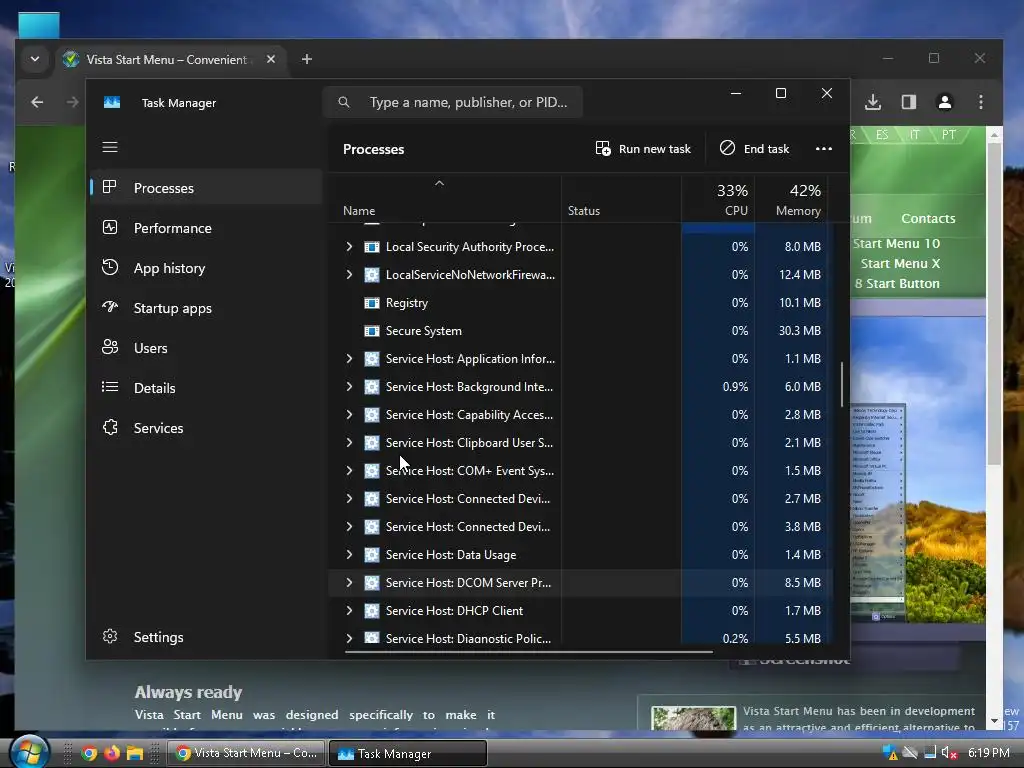1024x768 pixels.
Task: Select the Registry process row
Action: [x=581, y=302]
